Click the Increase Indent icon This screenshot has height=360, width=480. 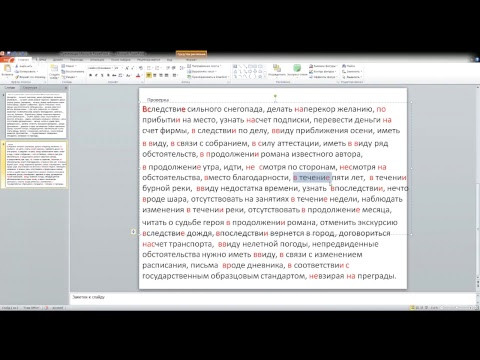174,68
